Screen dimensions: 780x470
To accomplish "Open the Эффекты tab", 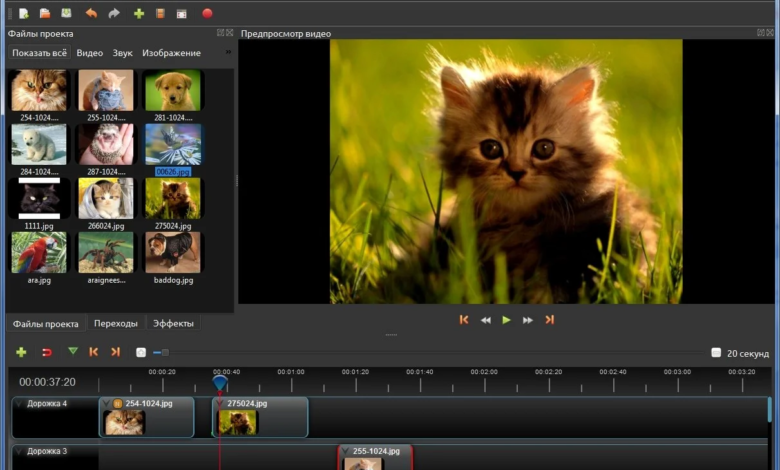I will 173,324.
